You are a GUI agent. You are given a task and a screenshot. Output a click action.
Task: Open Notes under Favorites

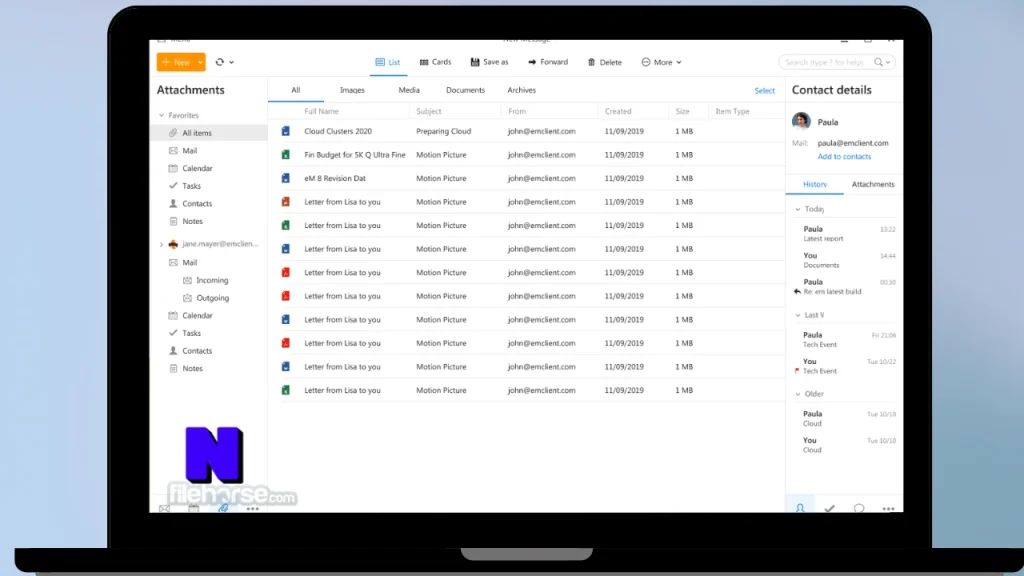pyautogui.click(x=192, y=221)
